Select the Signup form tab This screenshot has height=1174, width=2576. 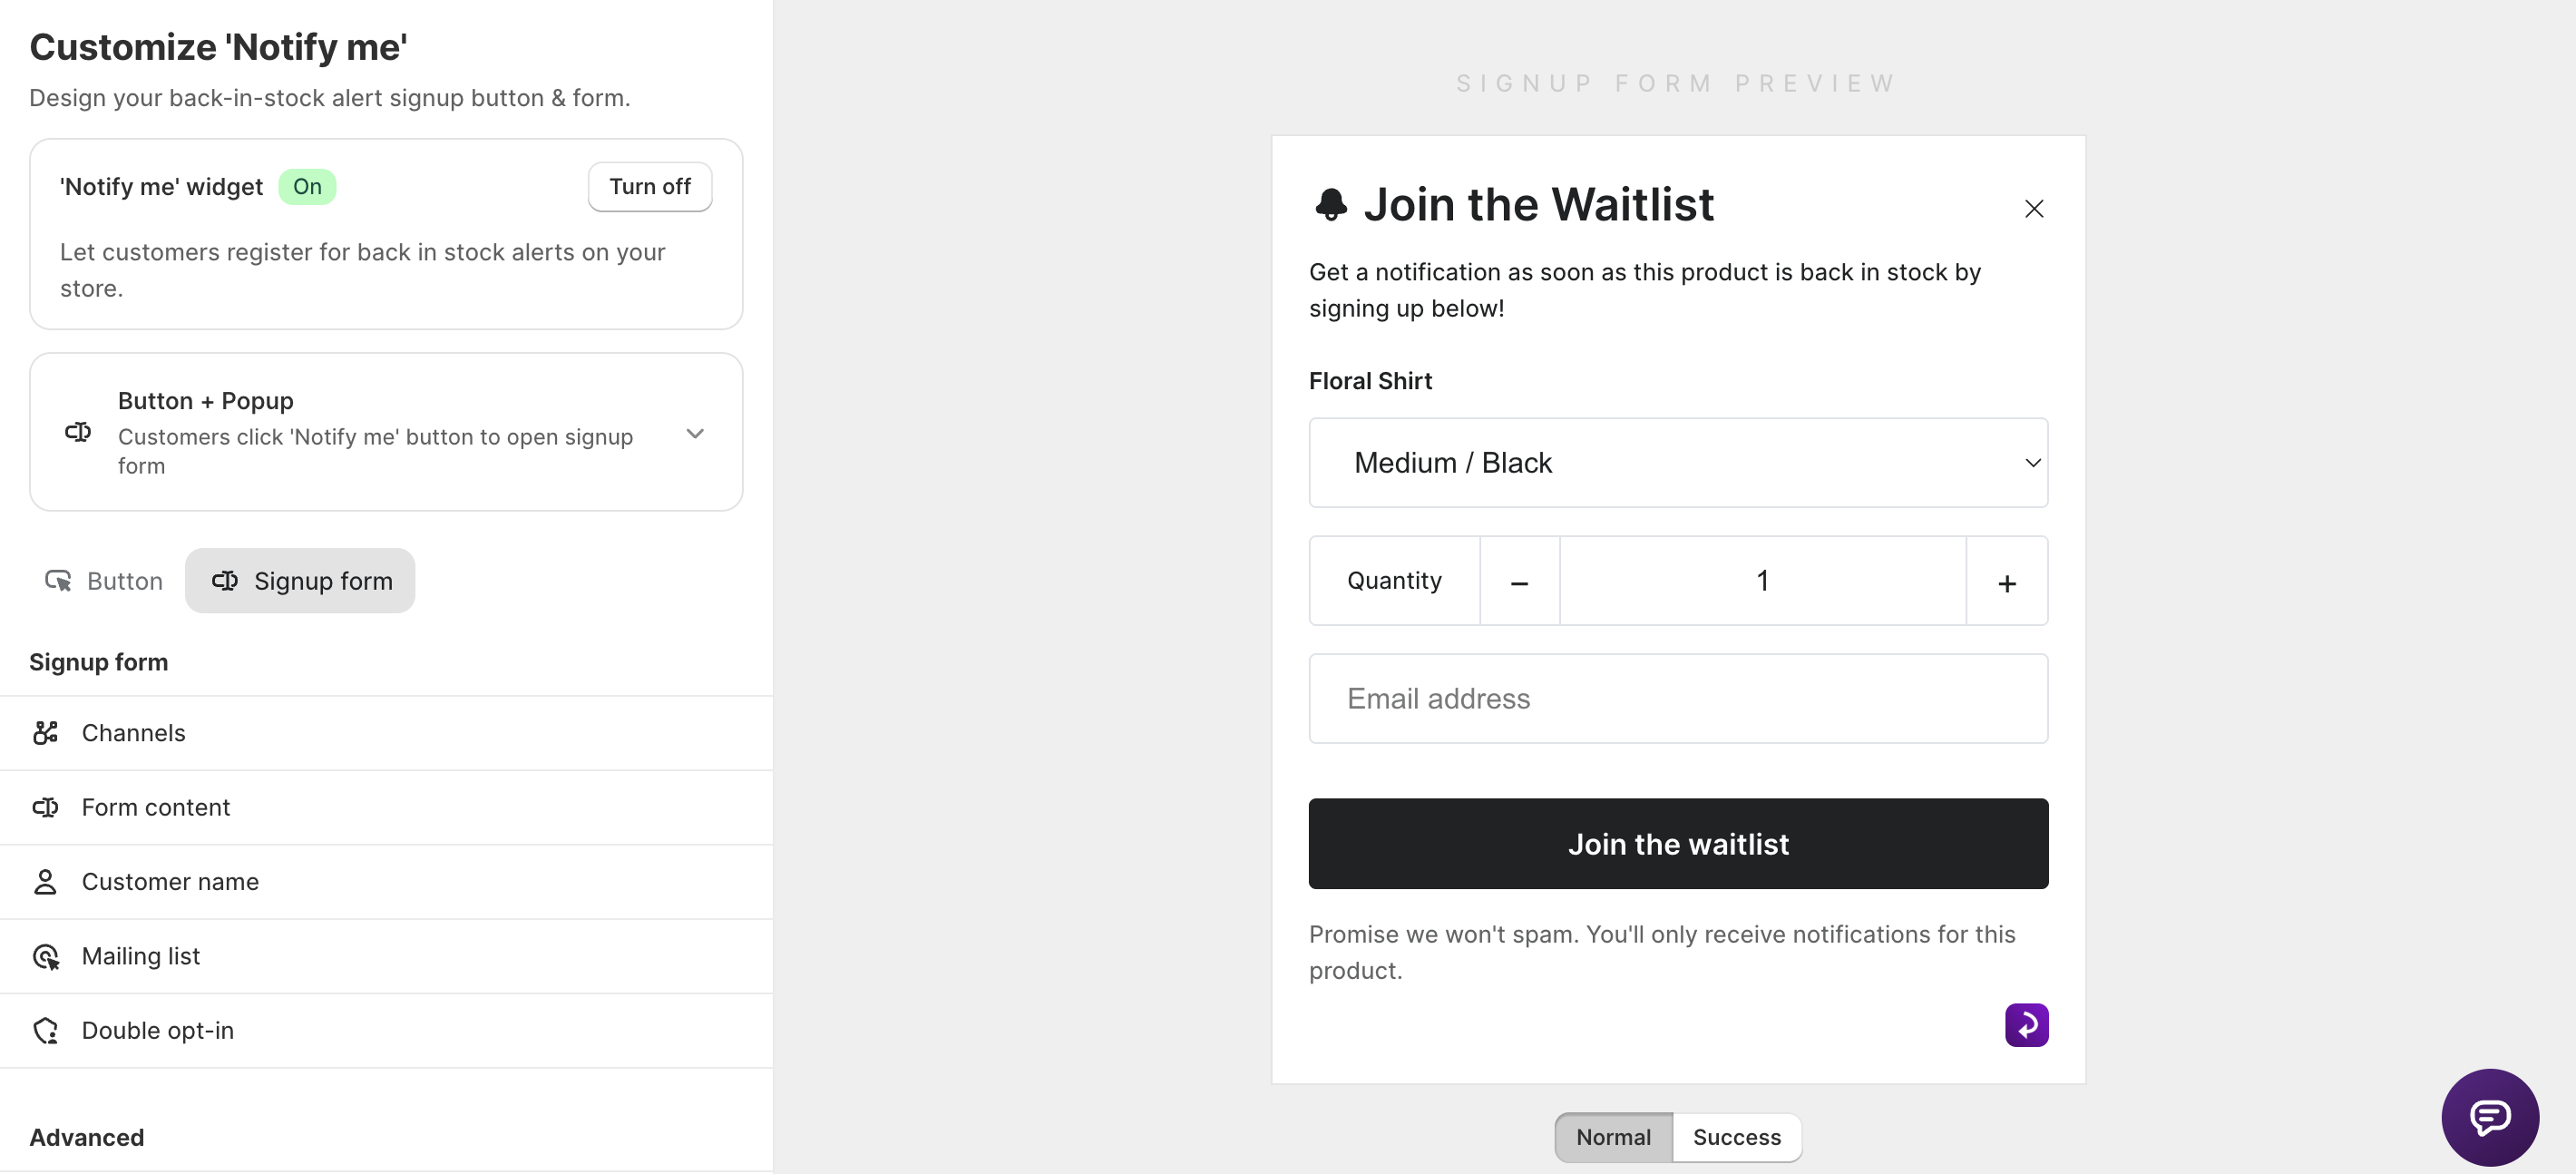coord(300,581)
